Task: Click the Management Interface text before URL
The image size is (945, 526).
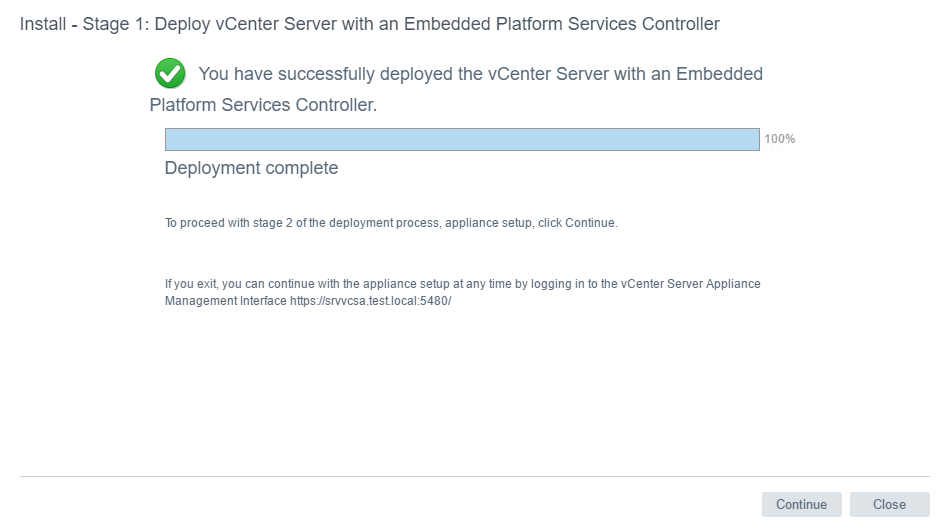Action: pos(225,301)
